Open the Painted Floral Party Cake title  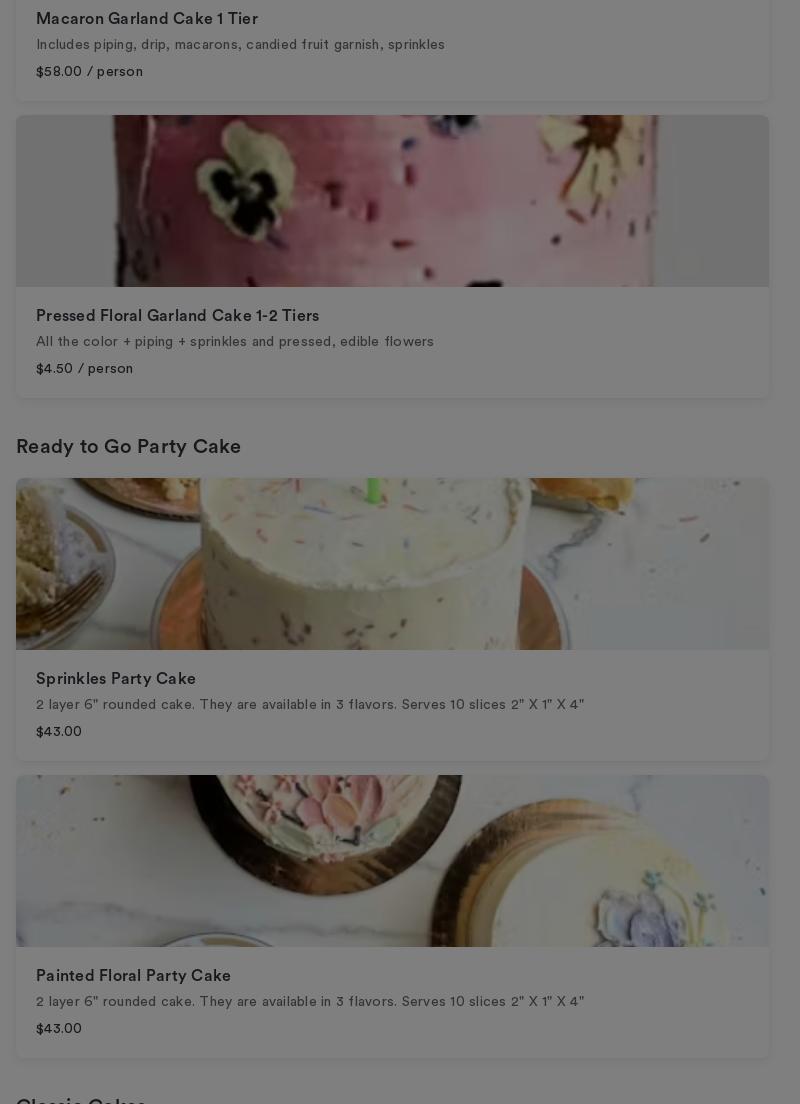[133, 976]
